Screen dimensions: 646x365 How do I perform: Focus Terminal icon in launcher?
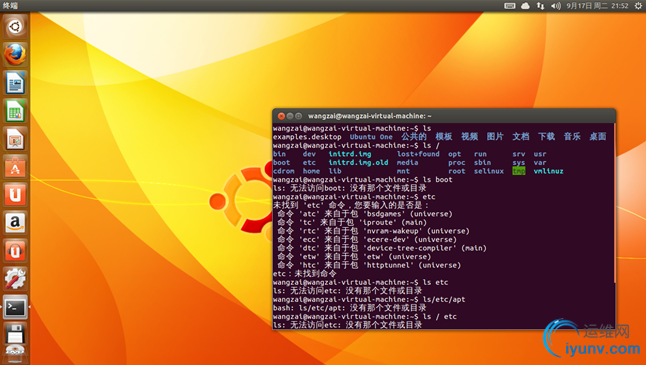(x=15, y=307)
